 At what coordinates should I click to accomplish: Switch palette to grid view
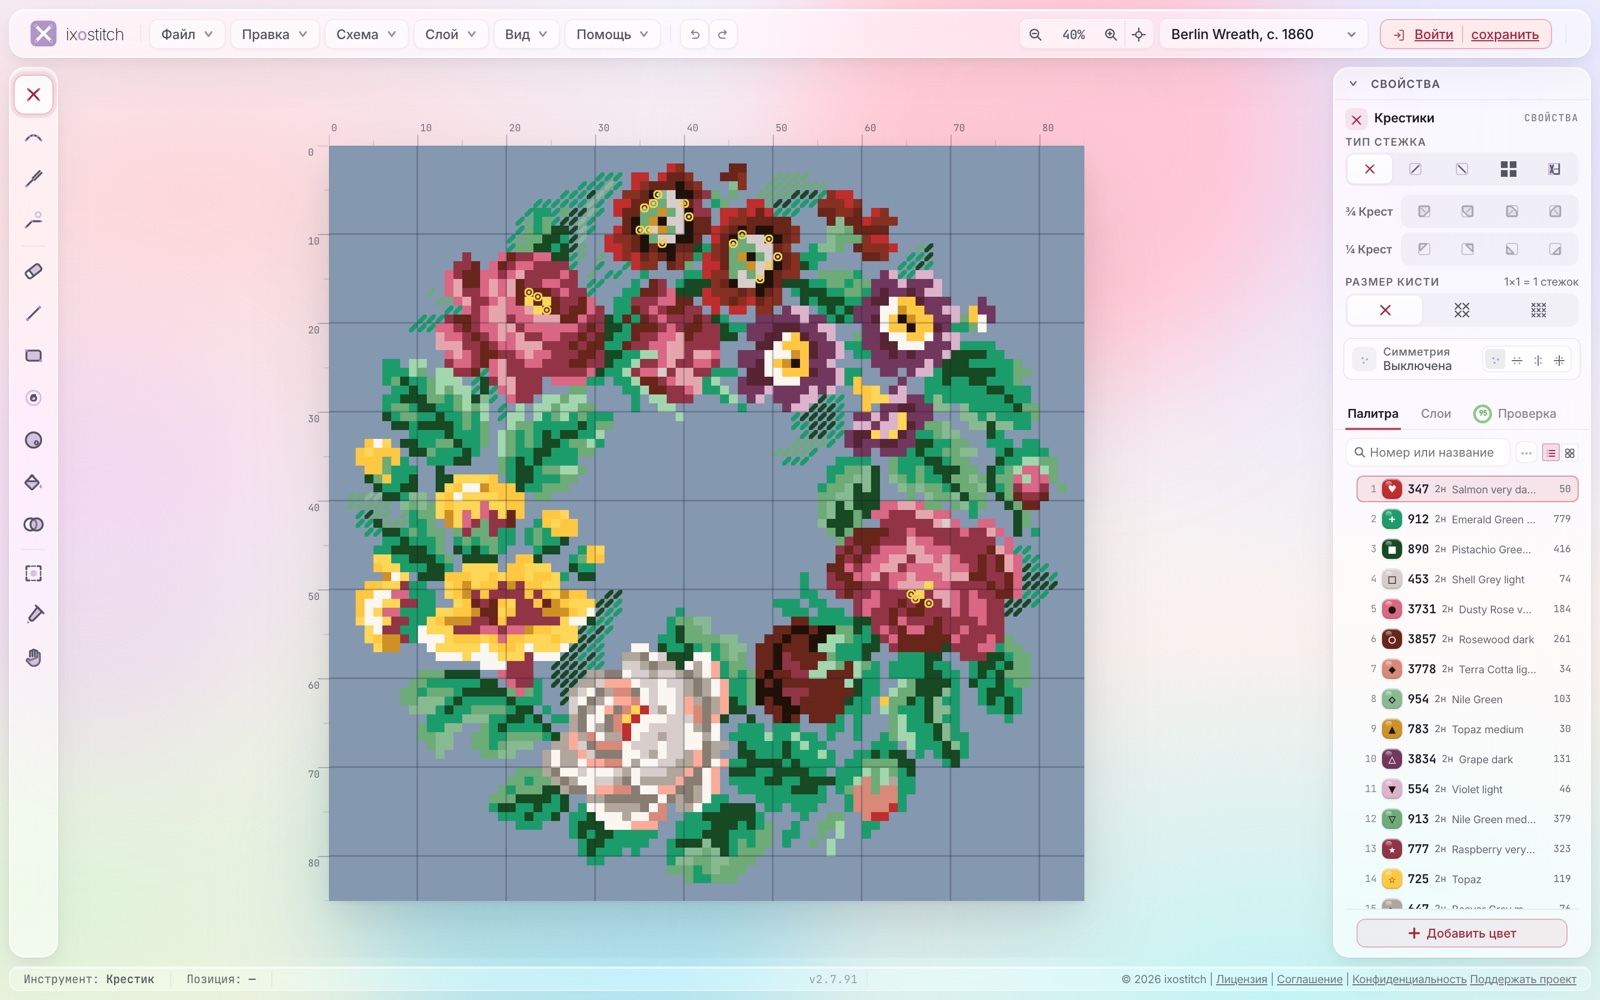coord(1570,453)
